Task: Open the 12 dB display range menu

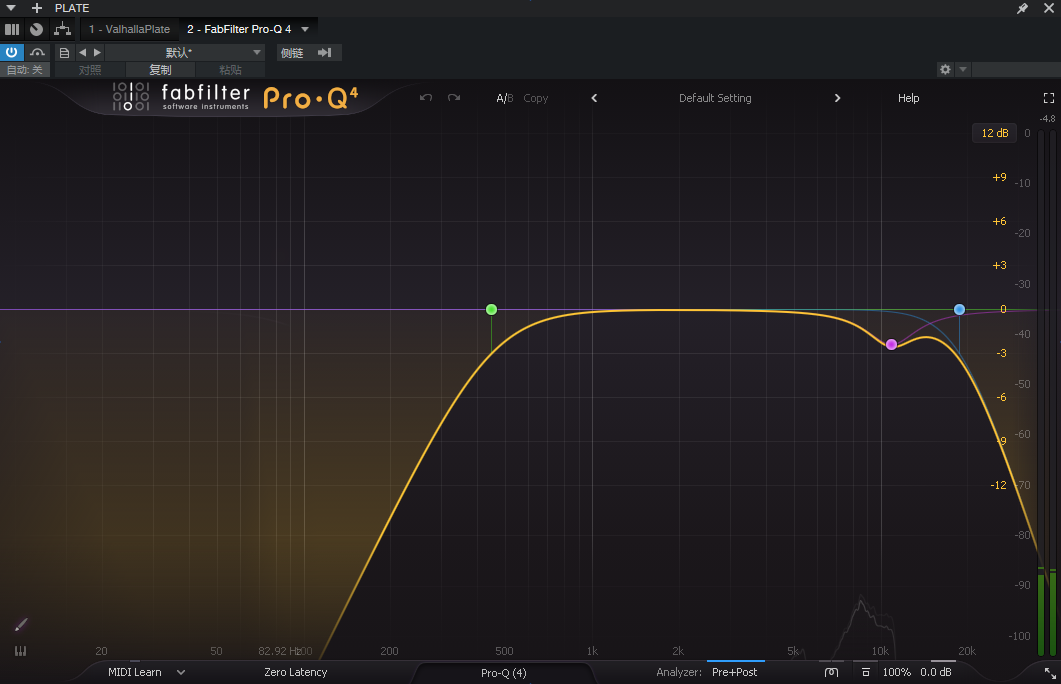Action: [995, 133]
